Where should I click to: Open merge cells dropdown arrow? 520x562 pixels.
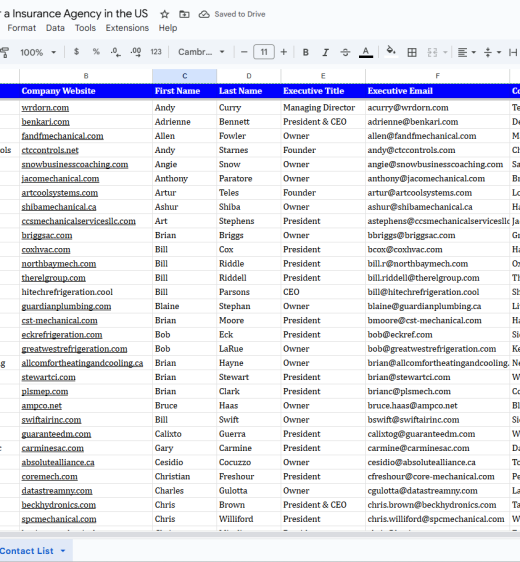pos(445,52)
